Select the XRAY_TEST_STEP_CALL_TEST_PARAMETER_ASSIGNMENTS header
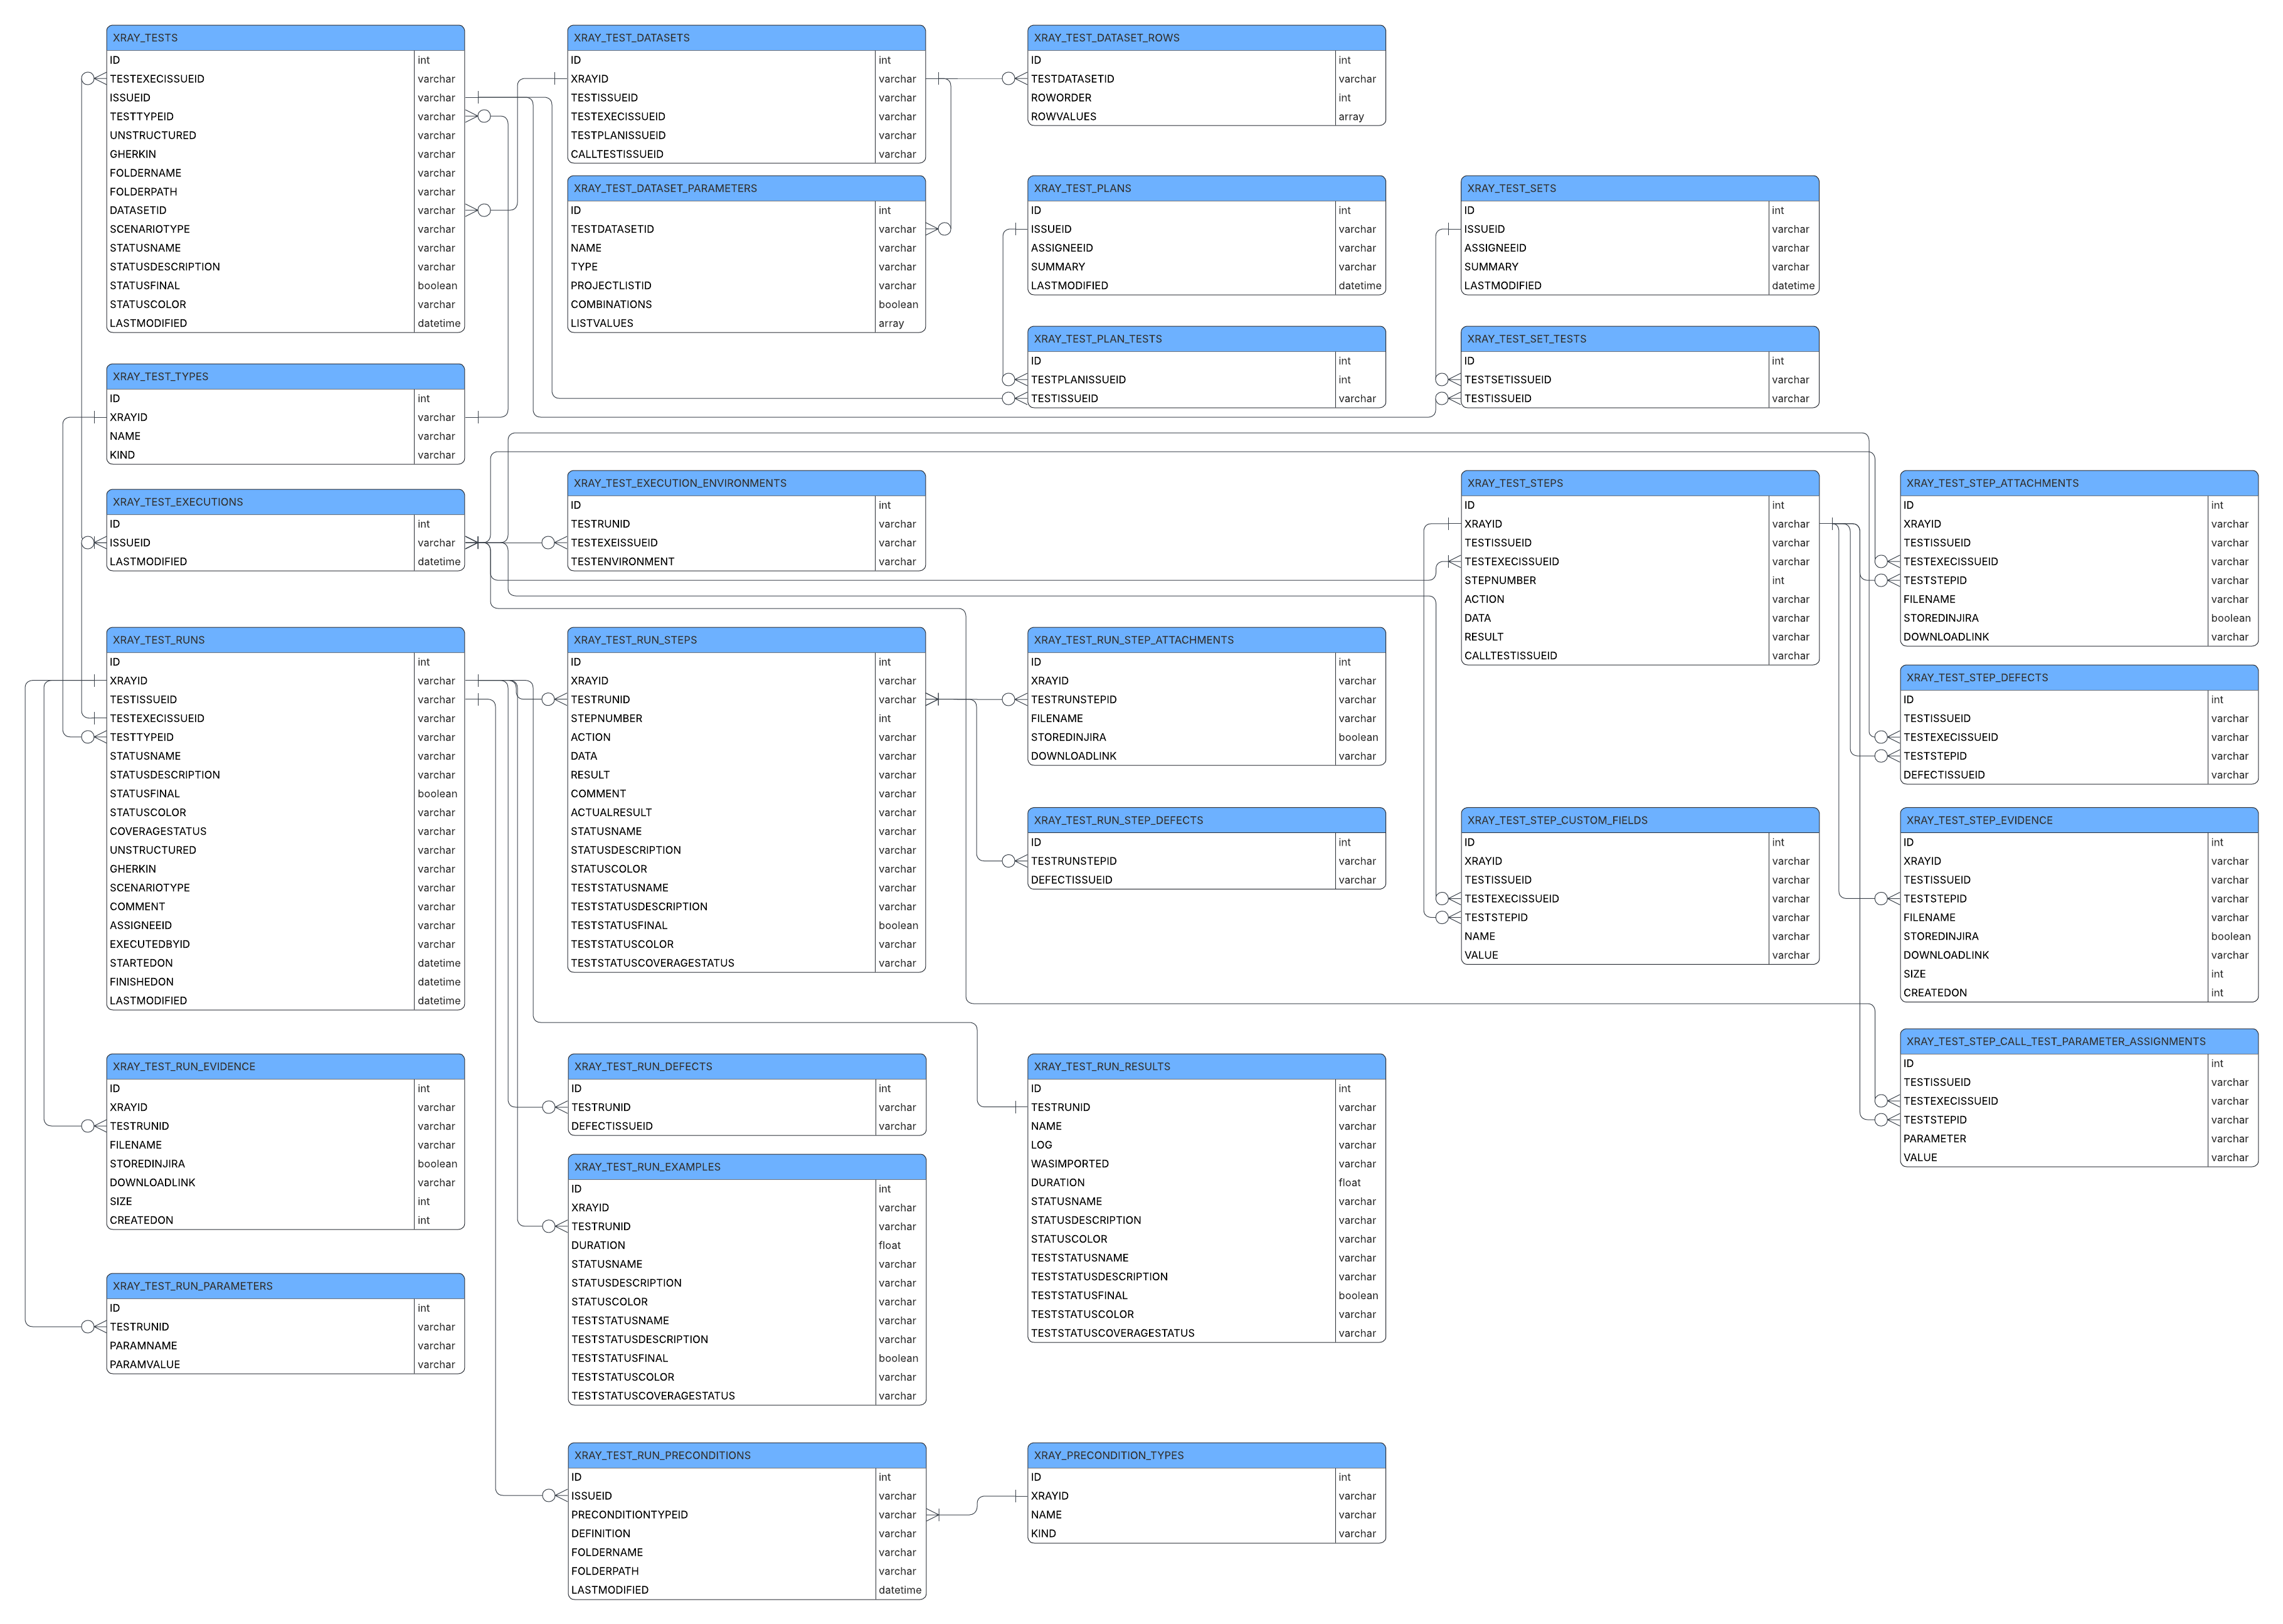The height and width of the screenshot is (1624, 2283). [x=2078, y=1041]
